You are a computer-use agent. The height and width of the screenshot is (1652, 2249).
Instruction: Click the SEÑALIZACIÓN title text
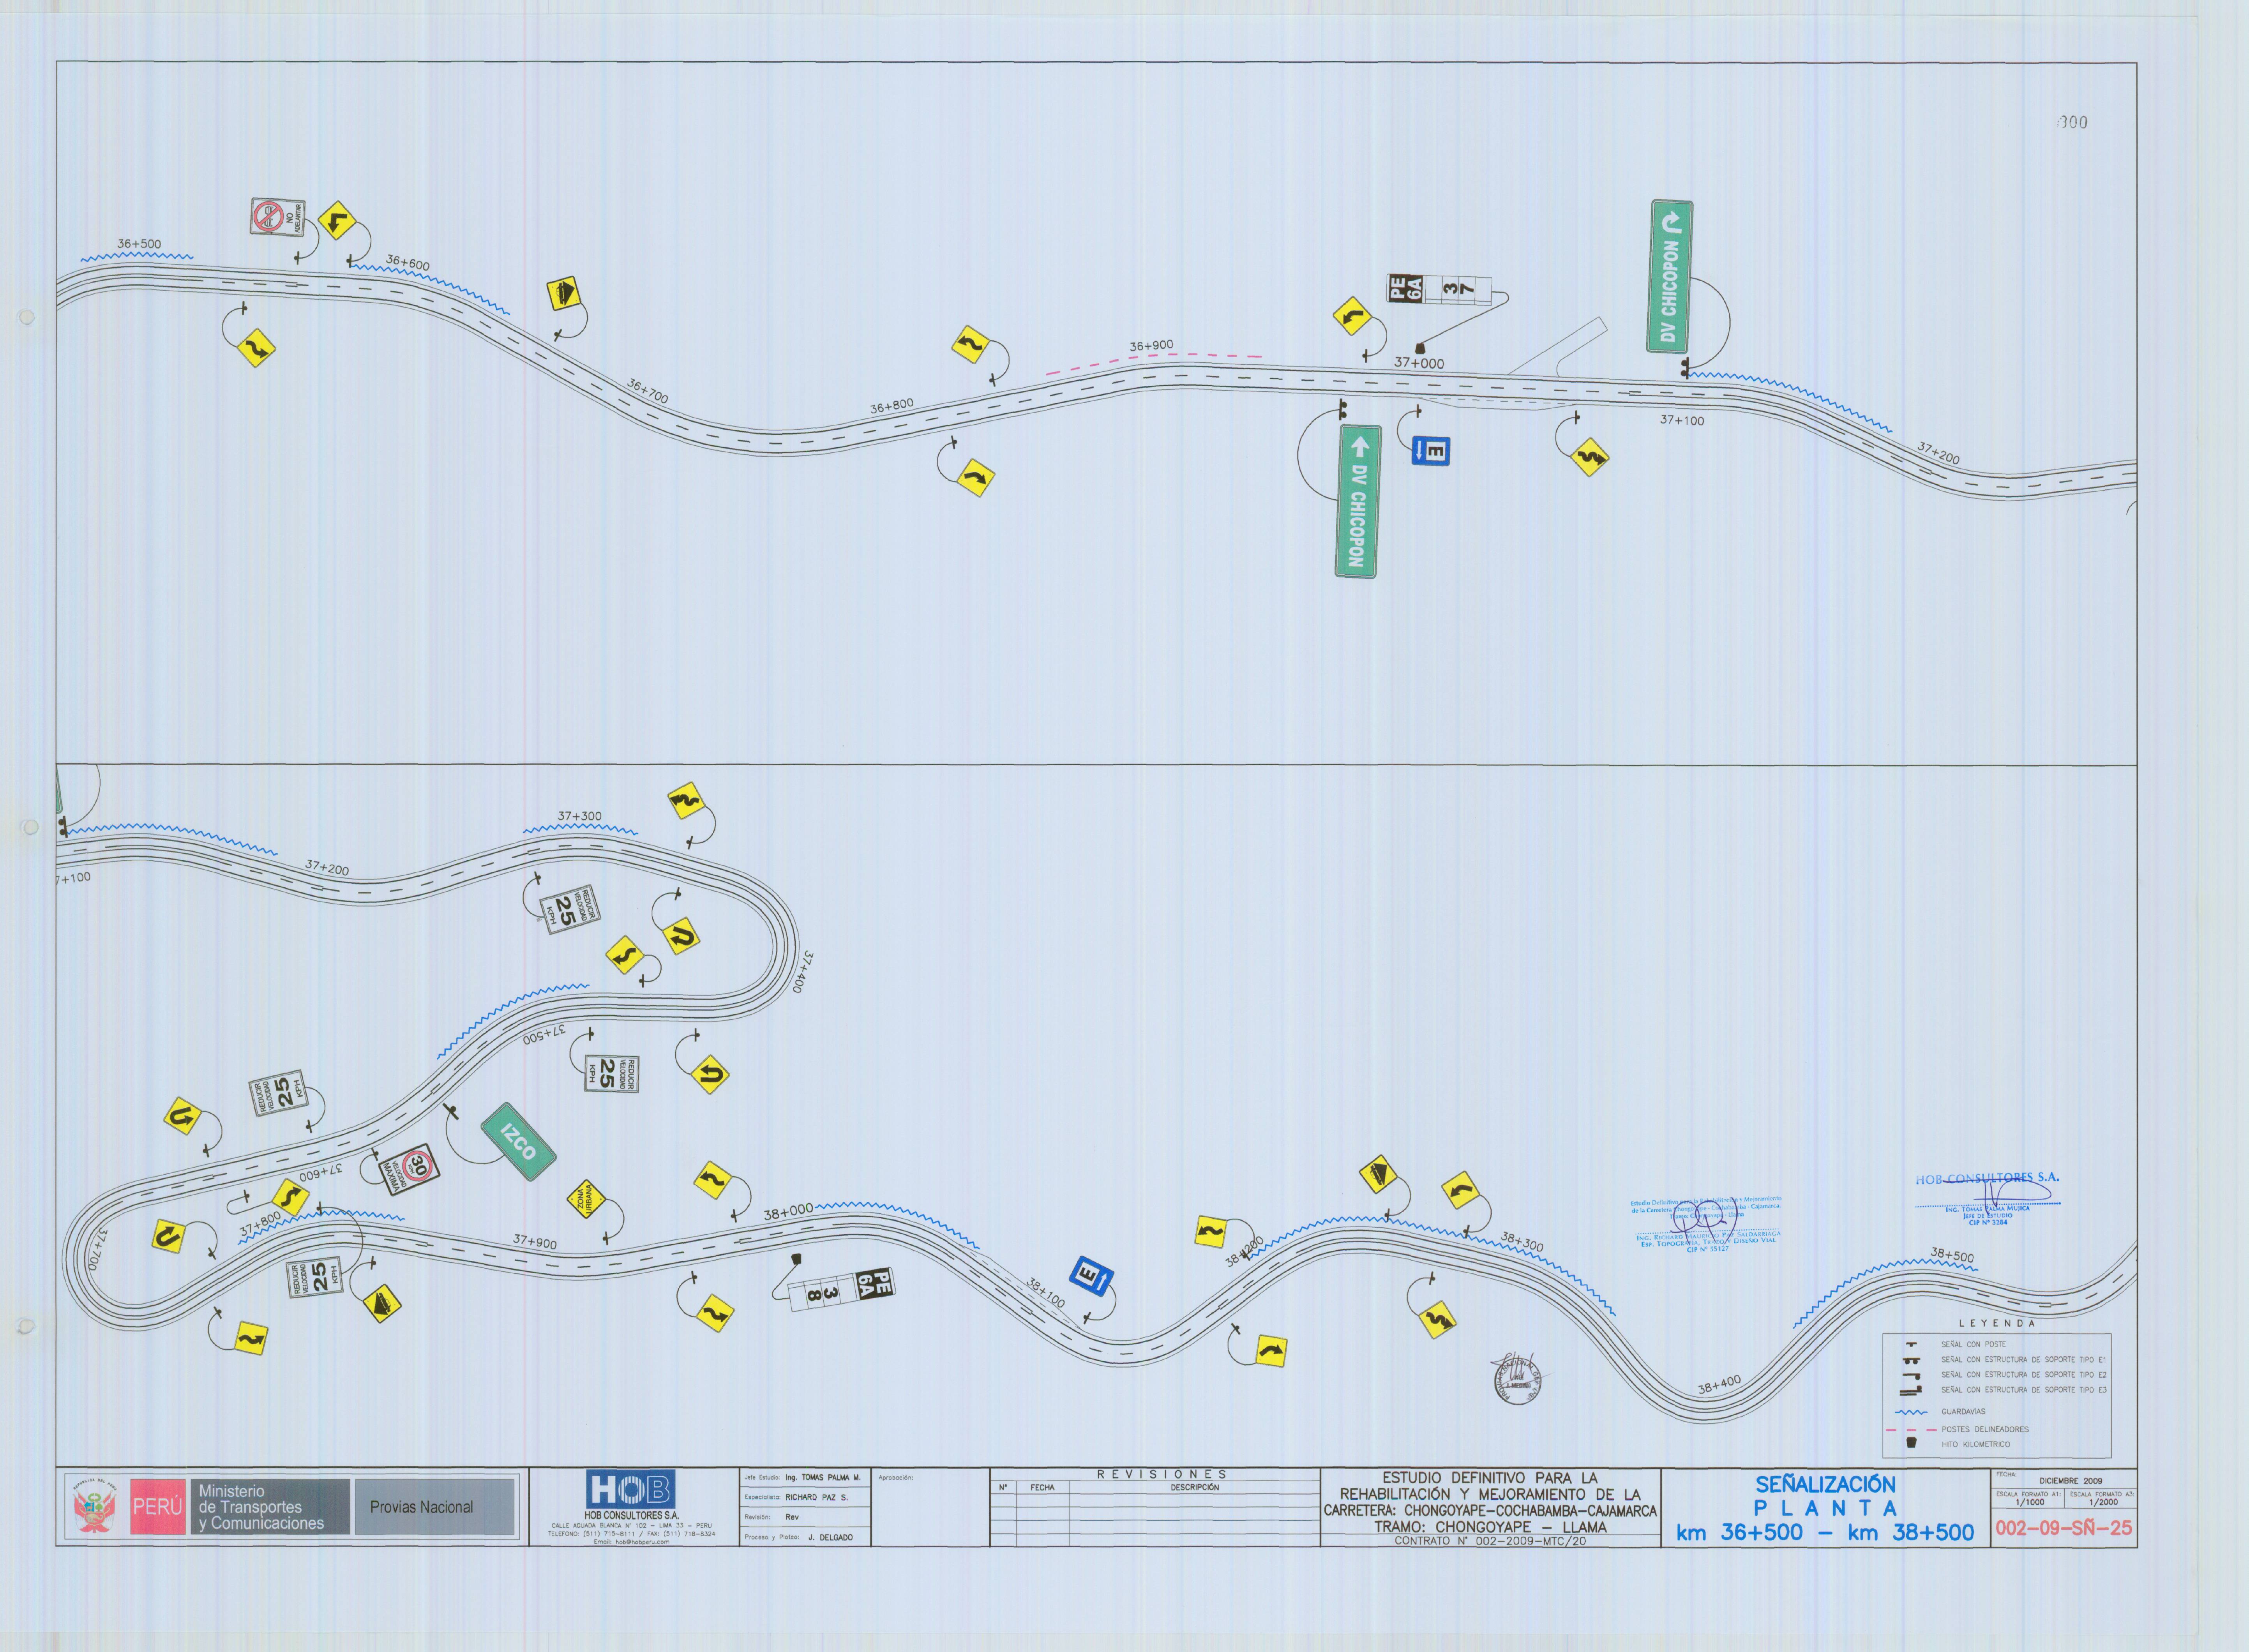pyautogui.click(x=1825, y=1485)
